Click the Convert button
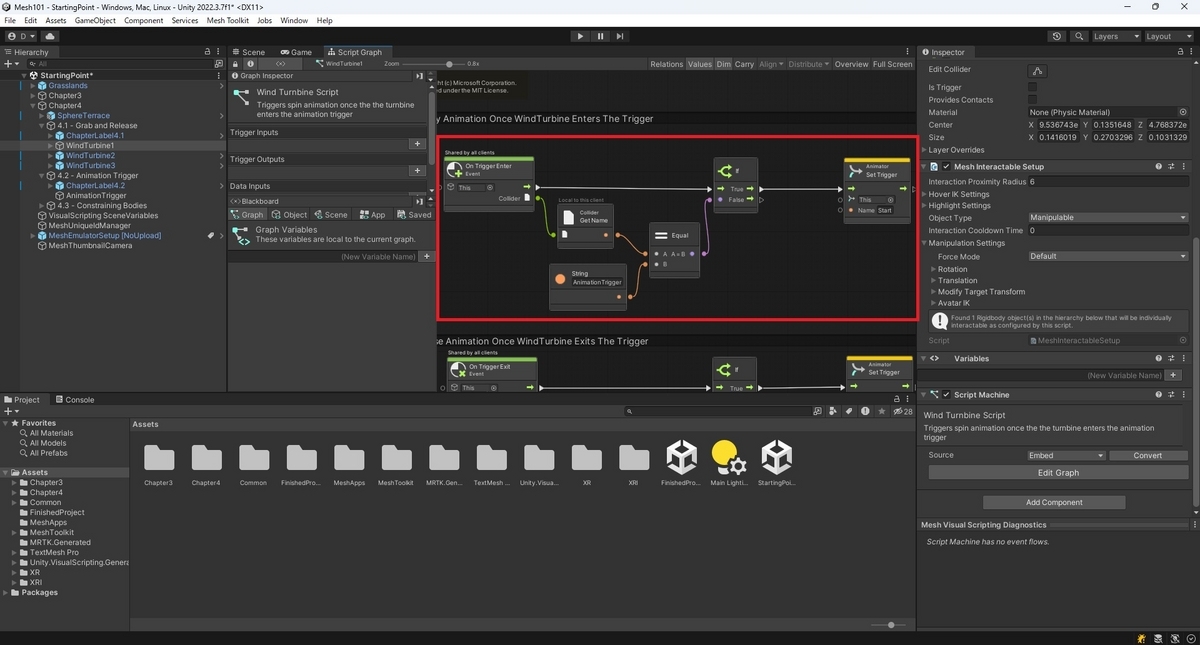Viewport: 1200px width, 645px height. pyautogui.click(x=1148, y=455)
